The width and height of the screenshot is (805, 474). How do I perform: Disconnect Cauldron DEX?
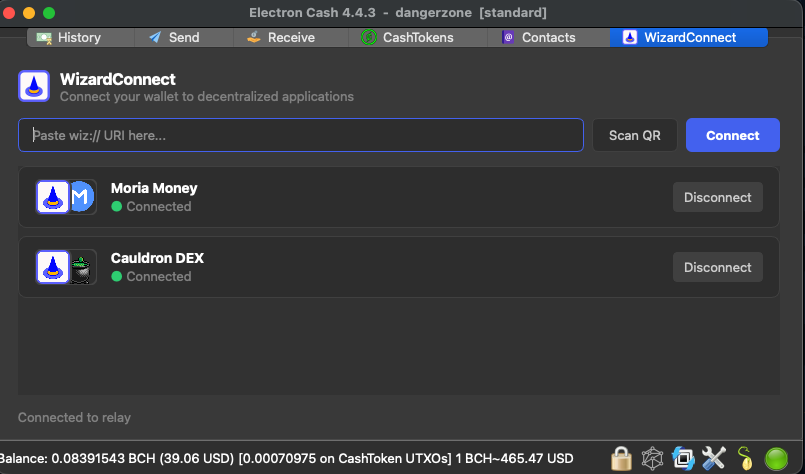[718, 267]
